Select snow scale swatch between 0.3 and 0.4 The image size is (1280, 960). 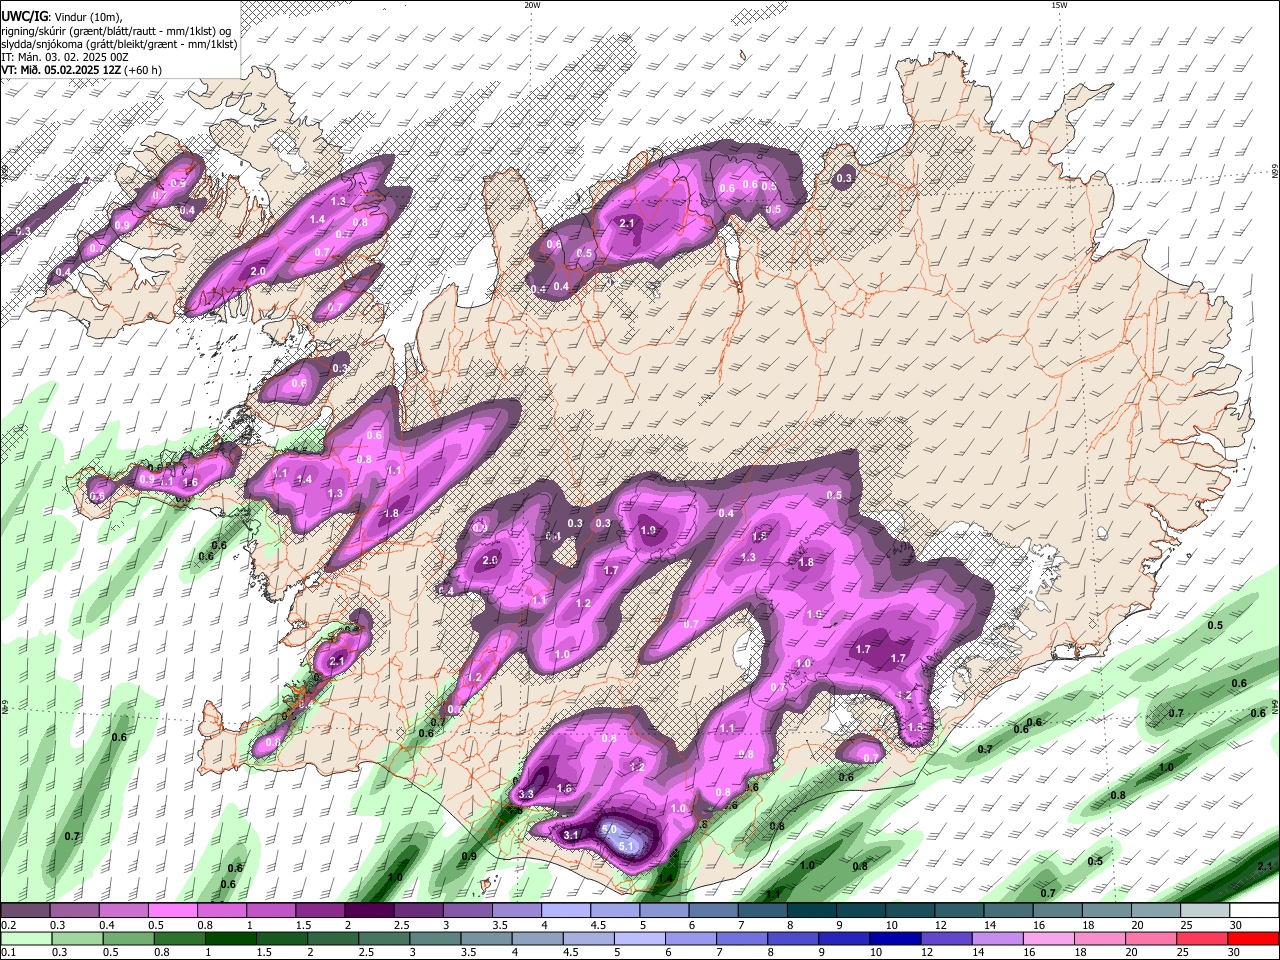tap(74, 911)
